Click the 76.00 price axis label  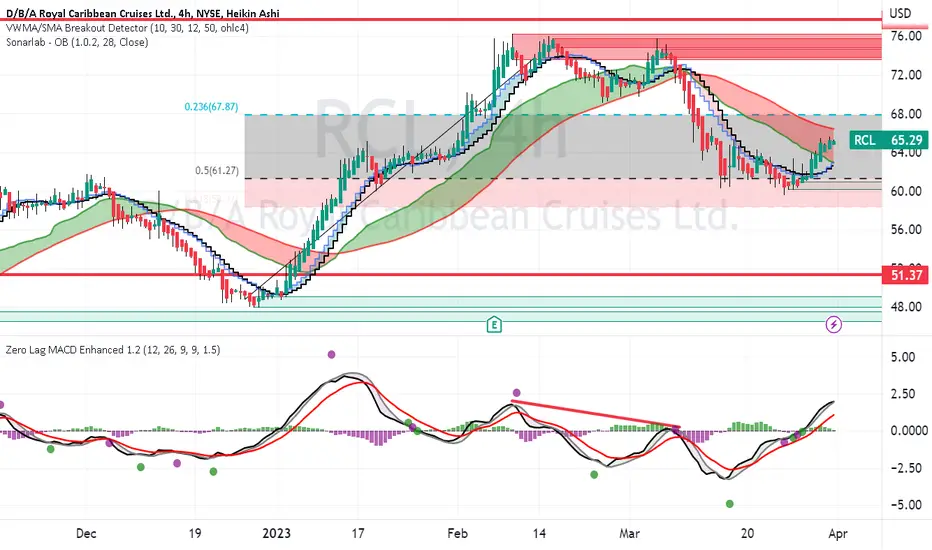click(906, 36)
